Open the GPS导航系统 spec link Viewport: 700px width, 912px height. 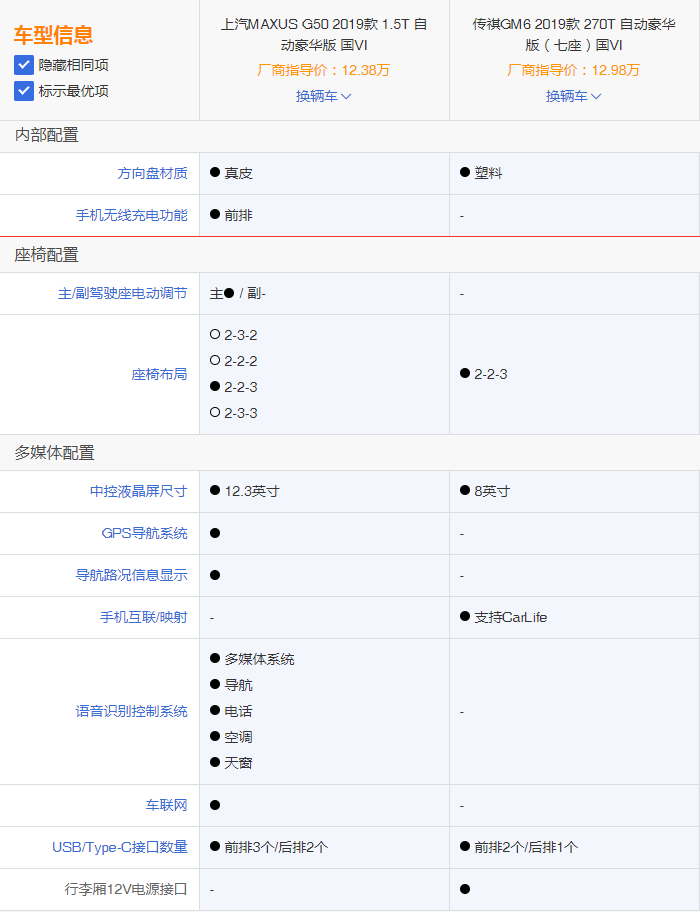(144, 533)
